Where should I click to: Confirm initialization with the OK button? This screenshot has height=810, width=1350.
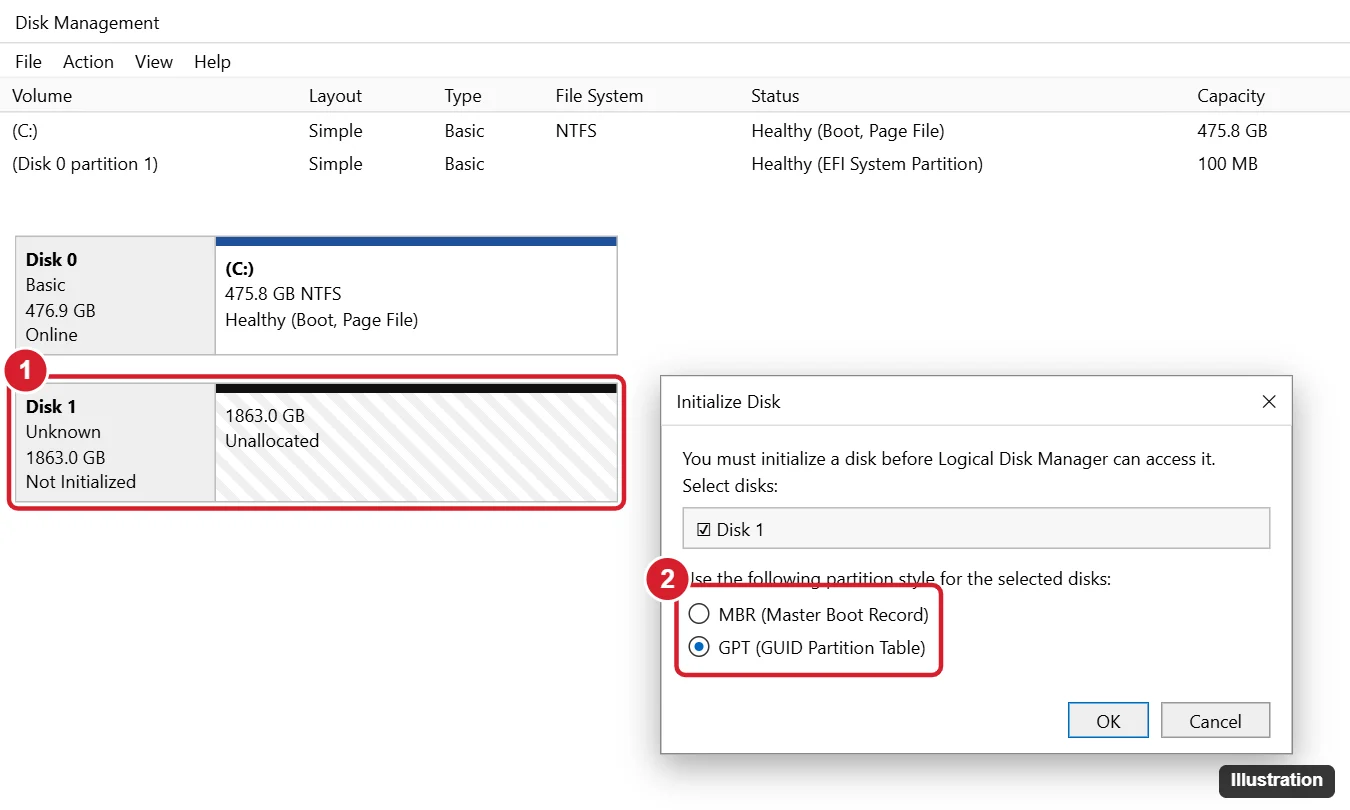pyautogui.click(x=1108, y=721)
